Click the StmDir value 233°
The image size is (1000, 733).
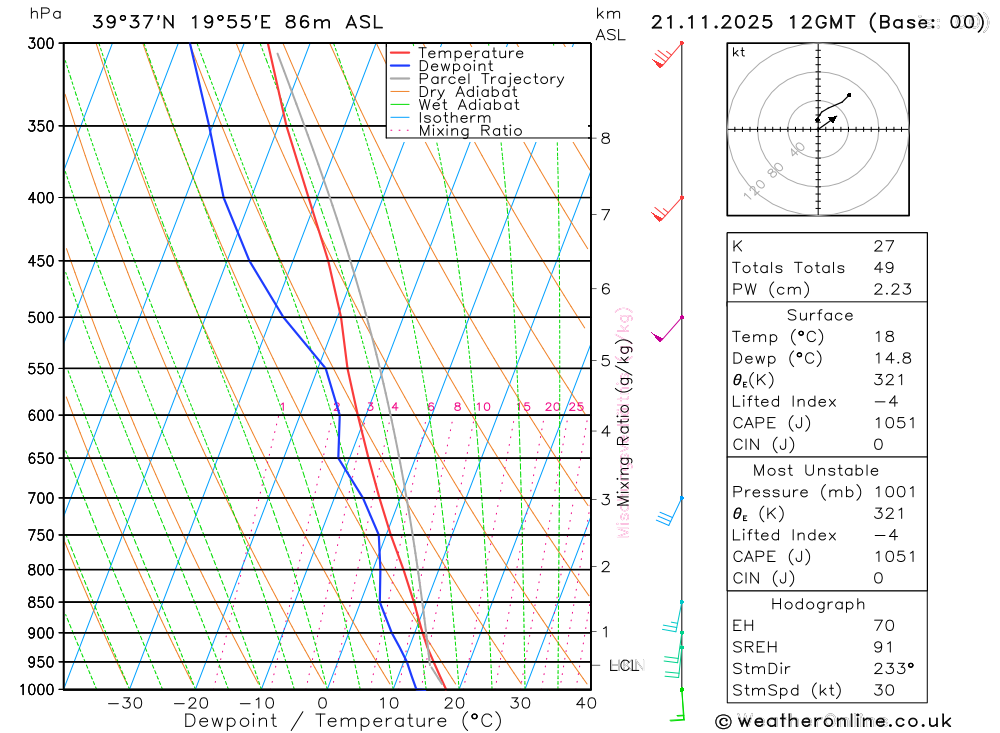click(894, 669)
